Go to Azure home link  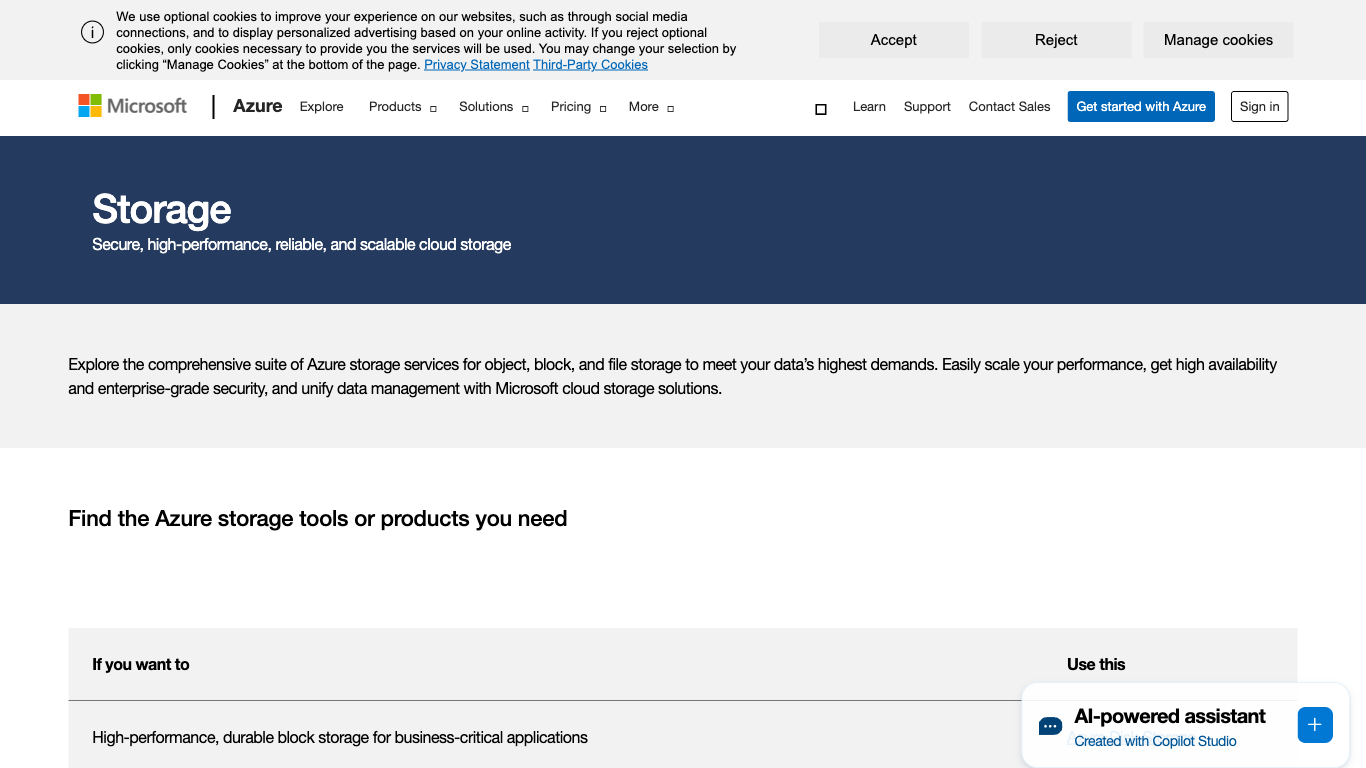(257, 106)
